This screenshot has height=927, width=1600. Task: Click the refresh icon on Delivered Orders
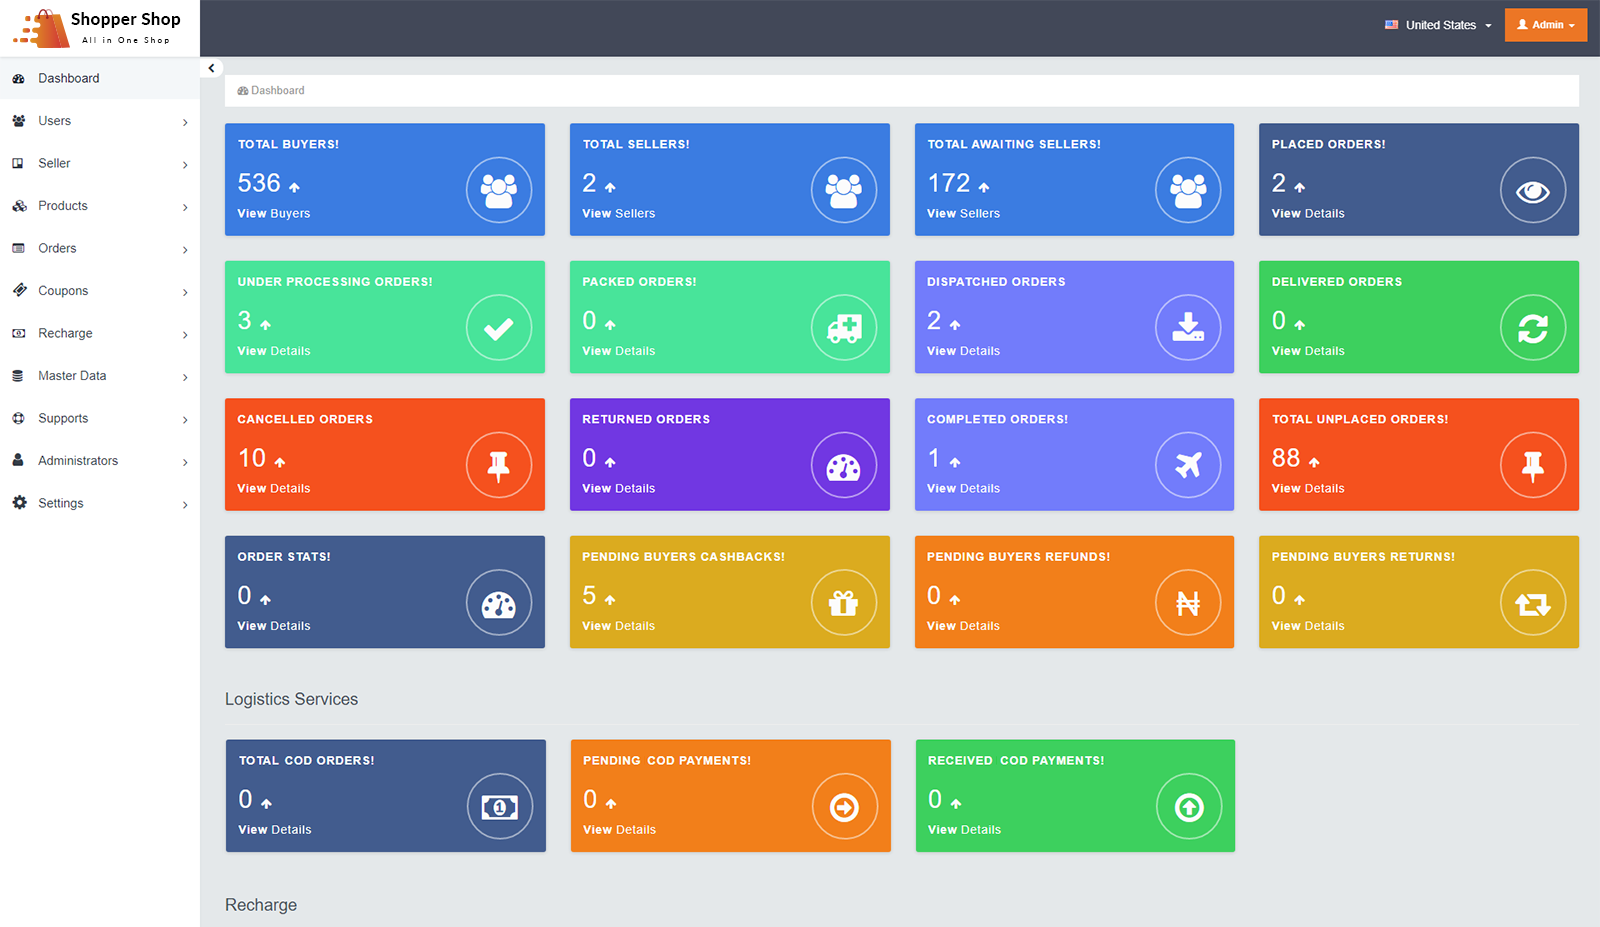[x=1533, y=327]
